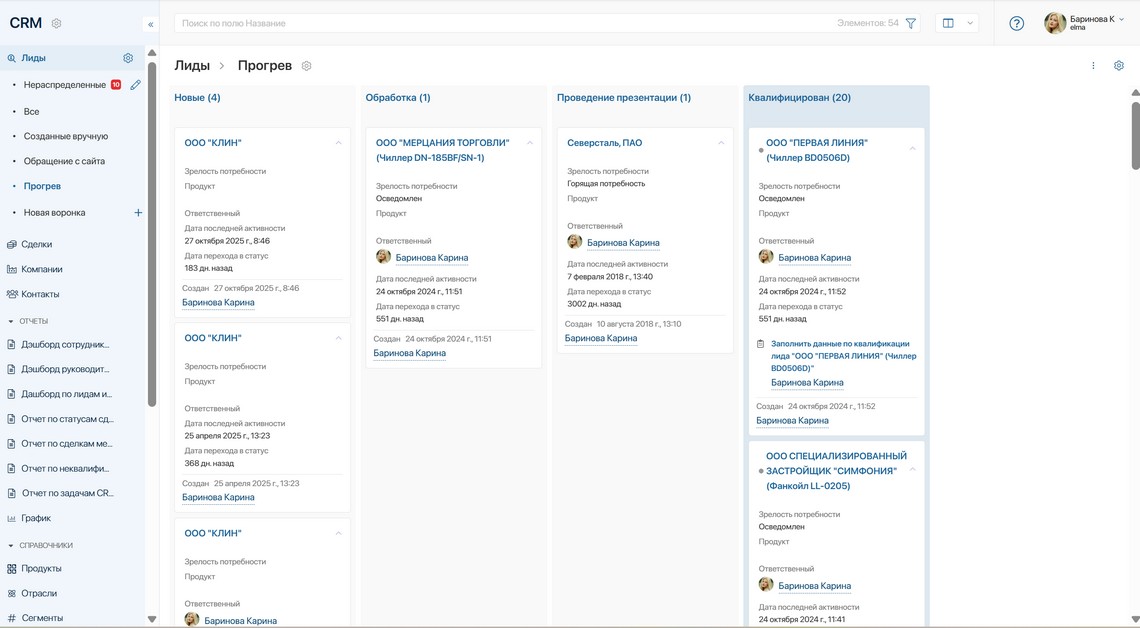
Task: Click the Лиды search icon in sidebar
Action: 12,58
